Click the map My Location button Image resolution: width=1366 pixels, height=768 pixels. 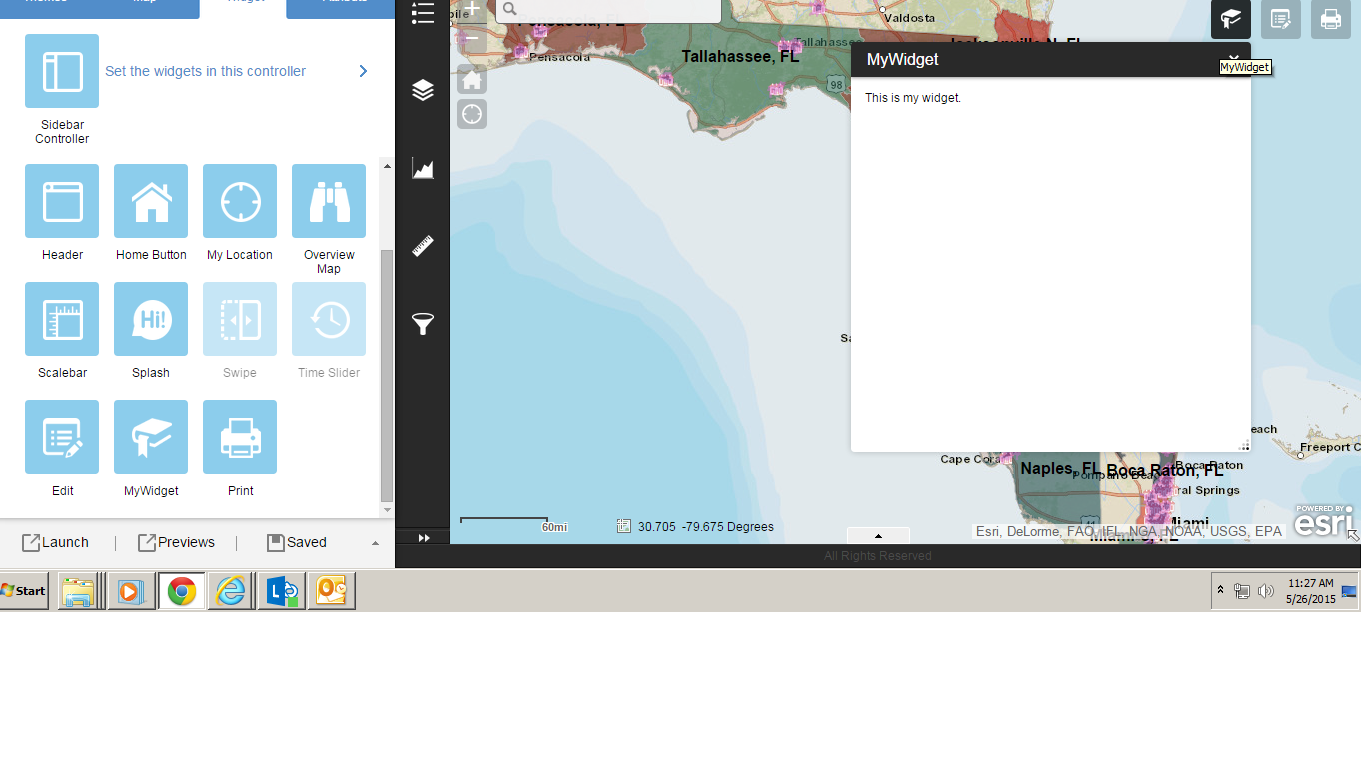(472, 114)
